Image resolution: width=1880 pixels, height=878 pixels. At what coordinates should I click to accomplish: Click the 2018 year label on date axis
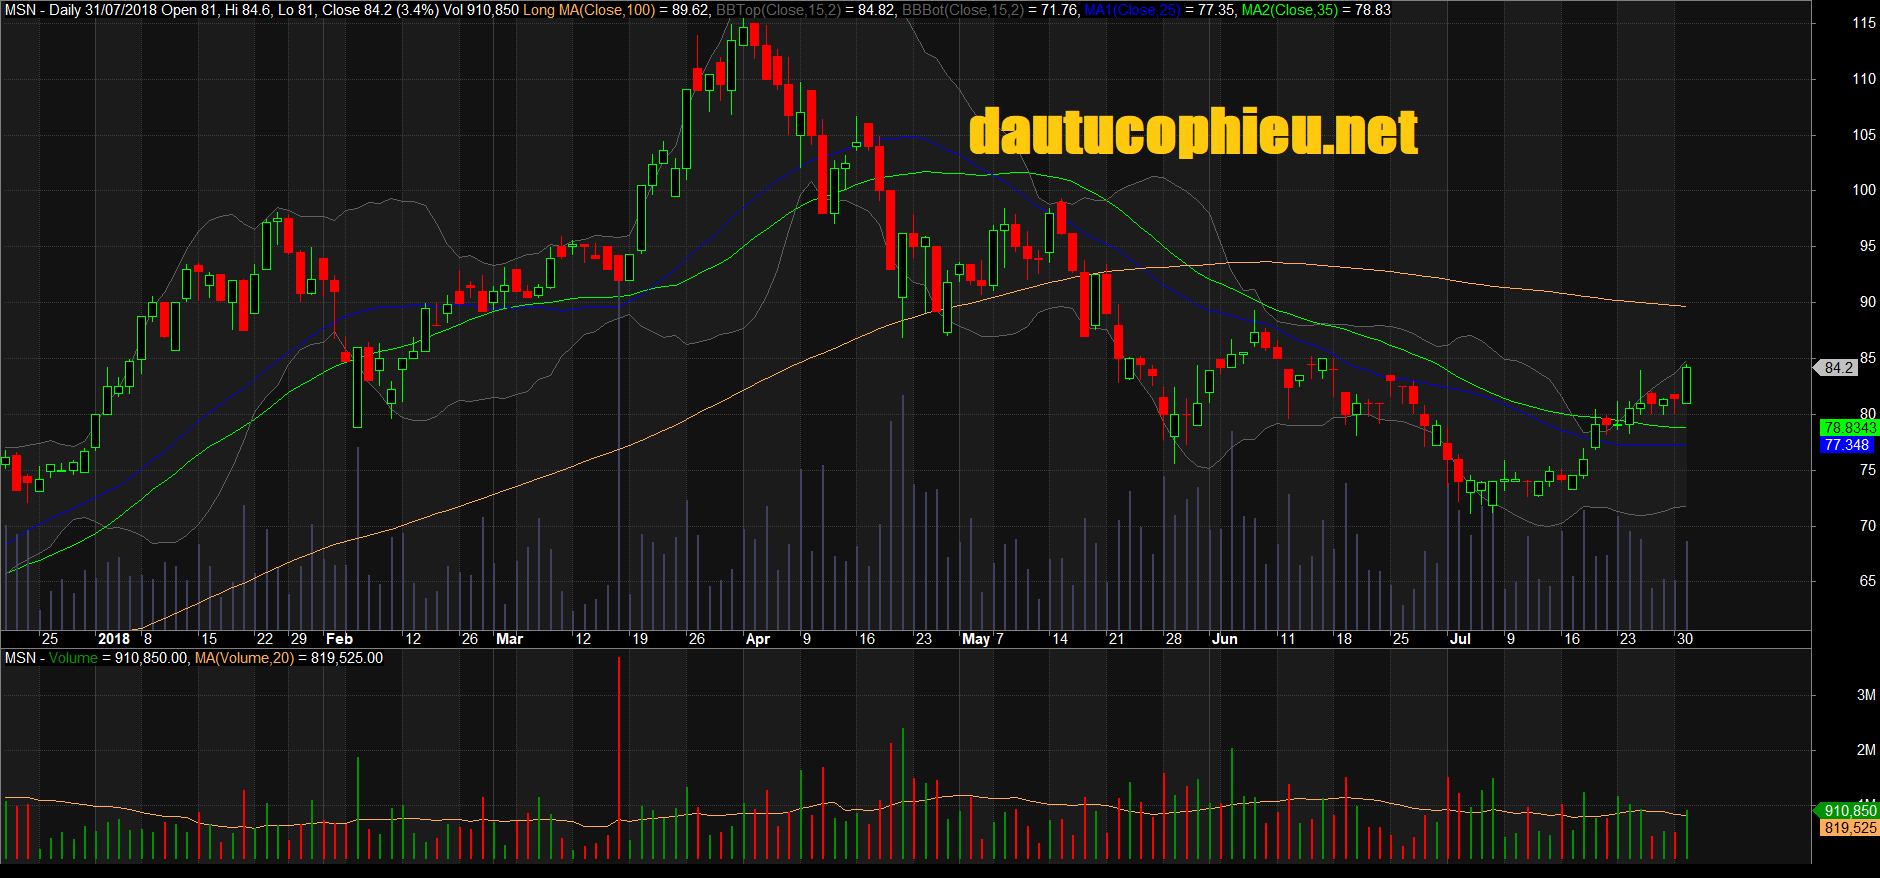[x=113, y=639]
